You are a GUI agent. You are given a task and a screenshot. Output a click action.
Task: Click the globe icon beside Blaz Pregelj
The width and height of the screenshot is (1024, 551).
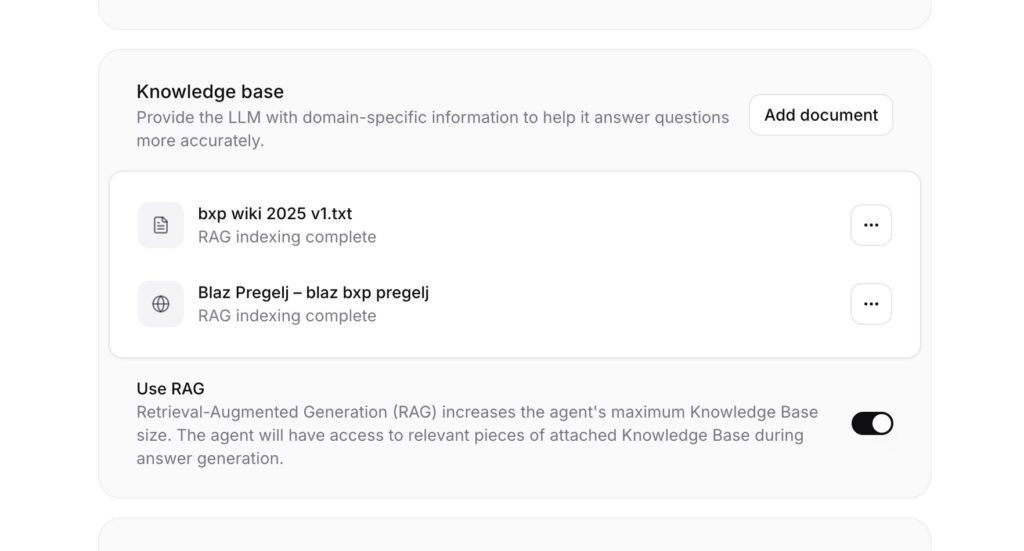coord(161,304)
